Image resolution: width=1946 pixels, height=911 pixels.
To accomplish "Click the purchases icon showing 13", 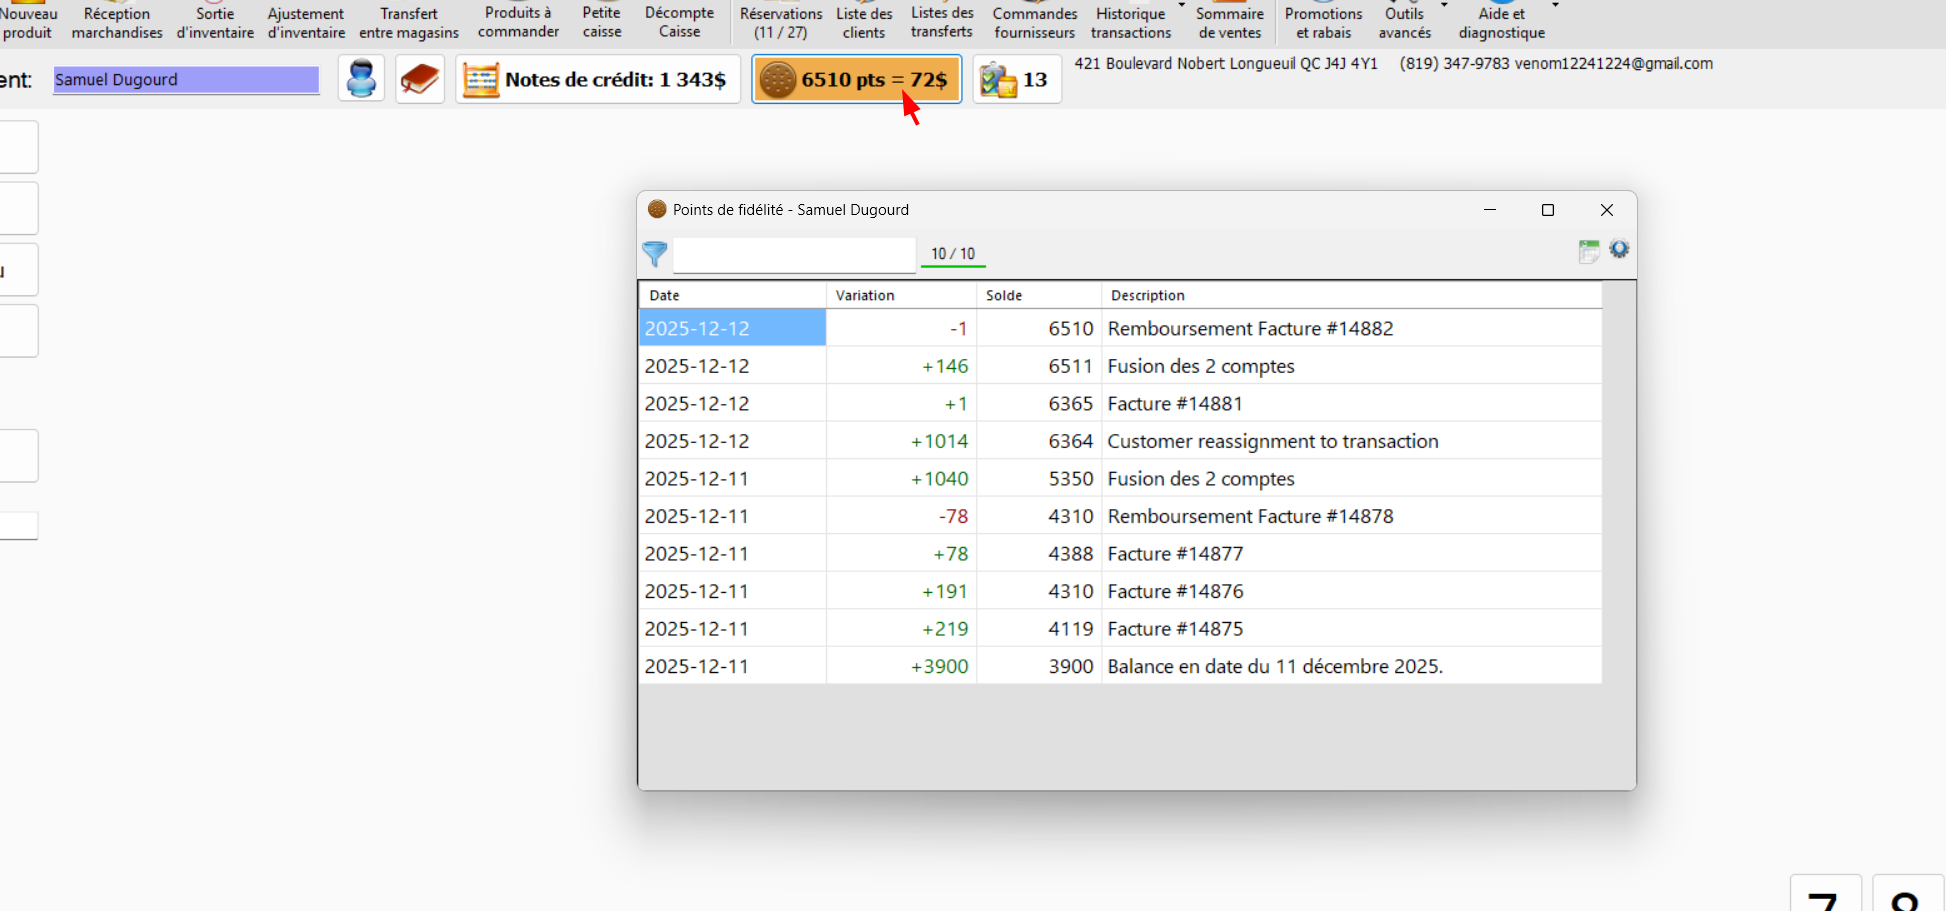I will coord(1016,80).
